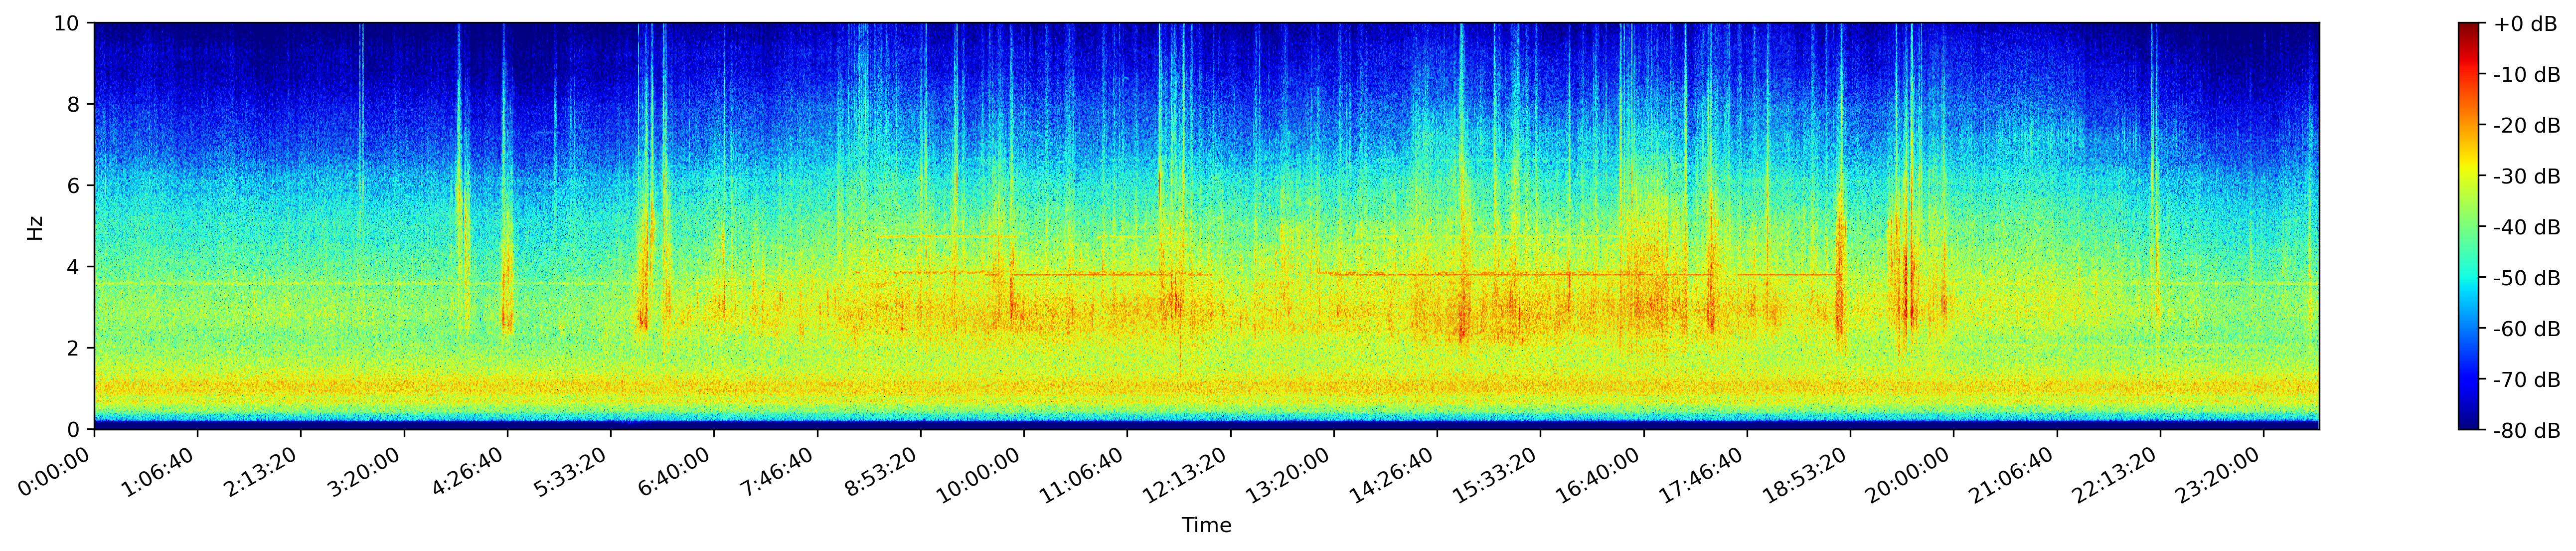Viewport: 2576px width, 551px height.
Task: Click the -30 dB colorbar label
Action: point(2527,177)
